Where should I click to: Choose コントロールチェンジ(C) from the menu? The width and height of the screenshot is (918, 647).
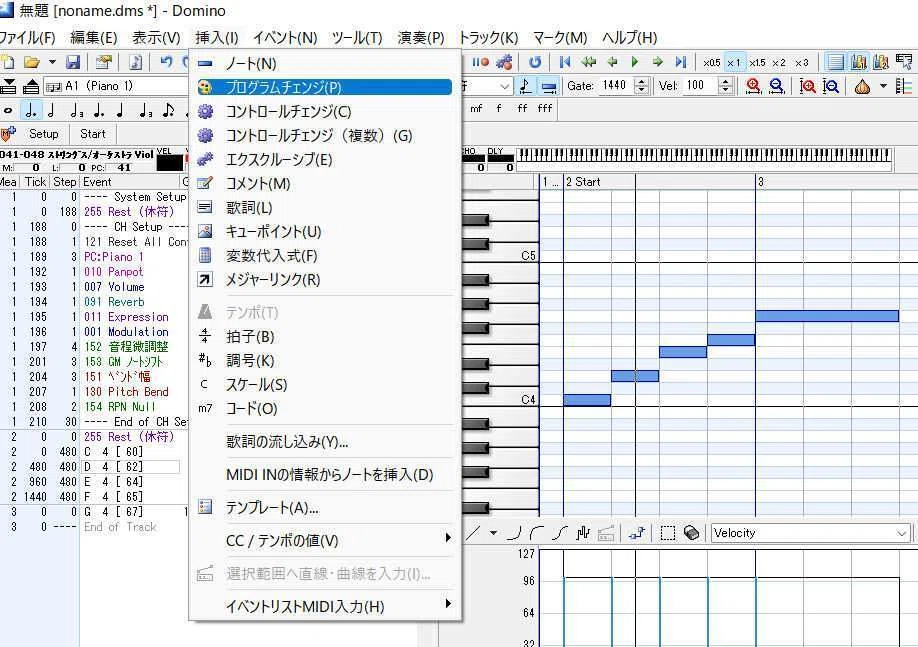pyautogui.click(x=323, y=111)
